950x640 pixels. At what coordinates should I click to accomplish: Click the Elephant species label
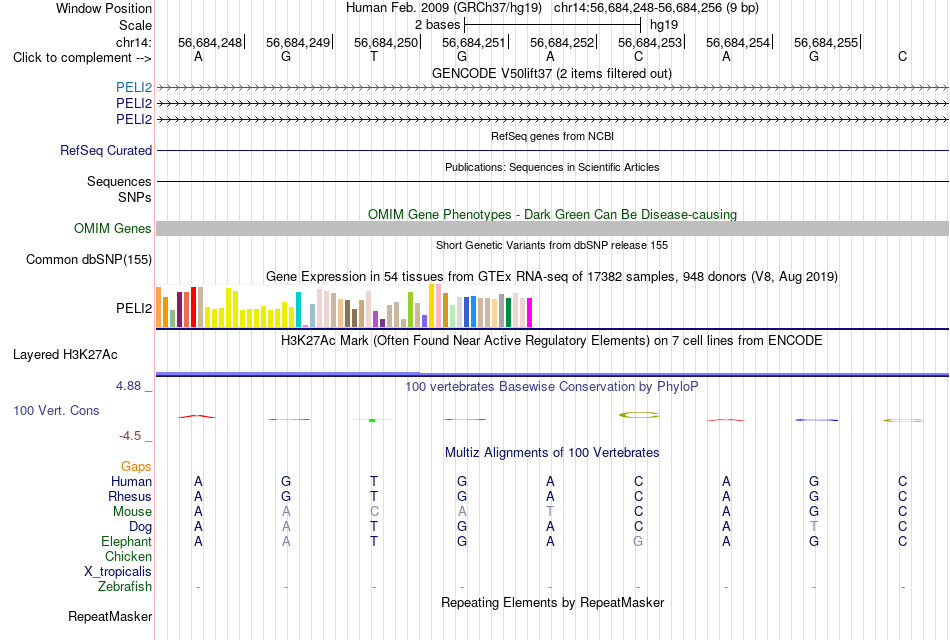127,542
